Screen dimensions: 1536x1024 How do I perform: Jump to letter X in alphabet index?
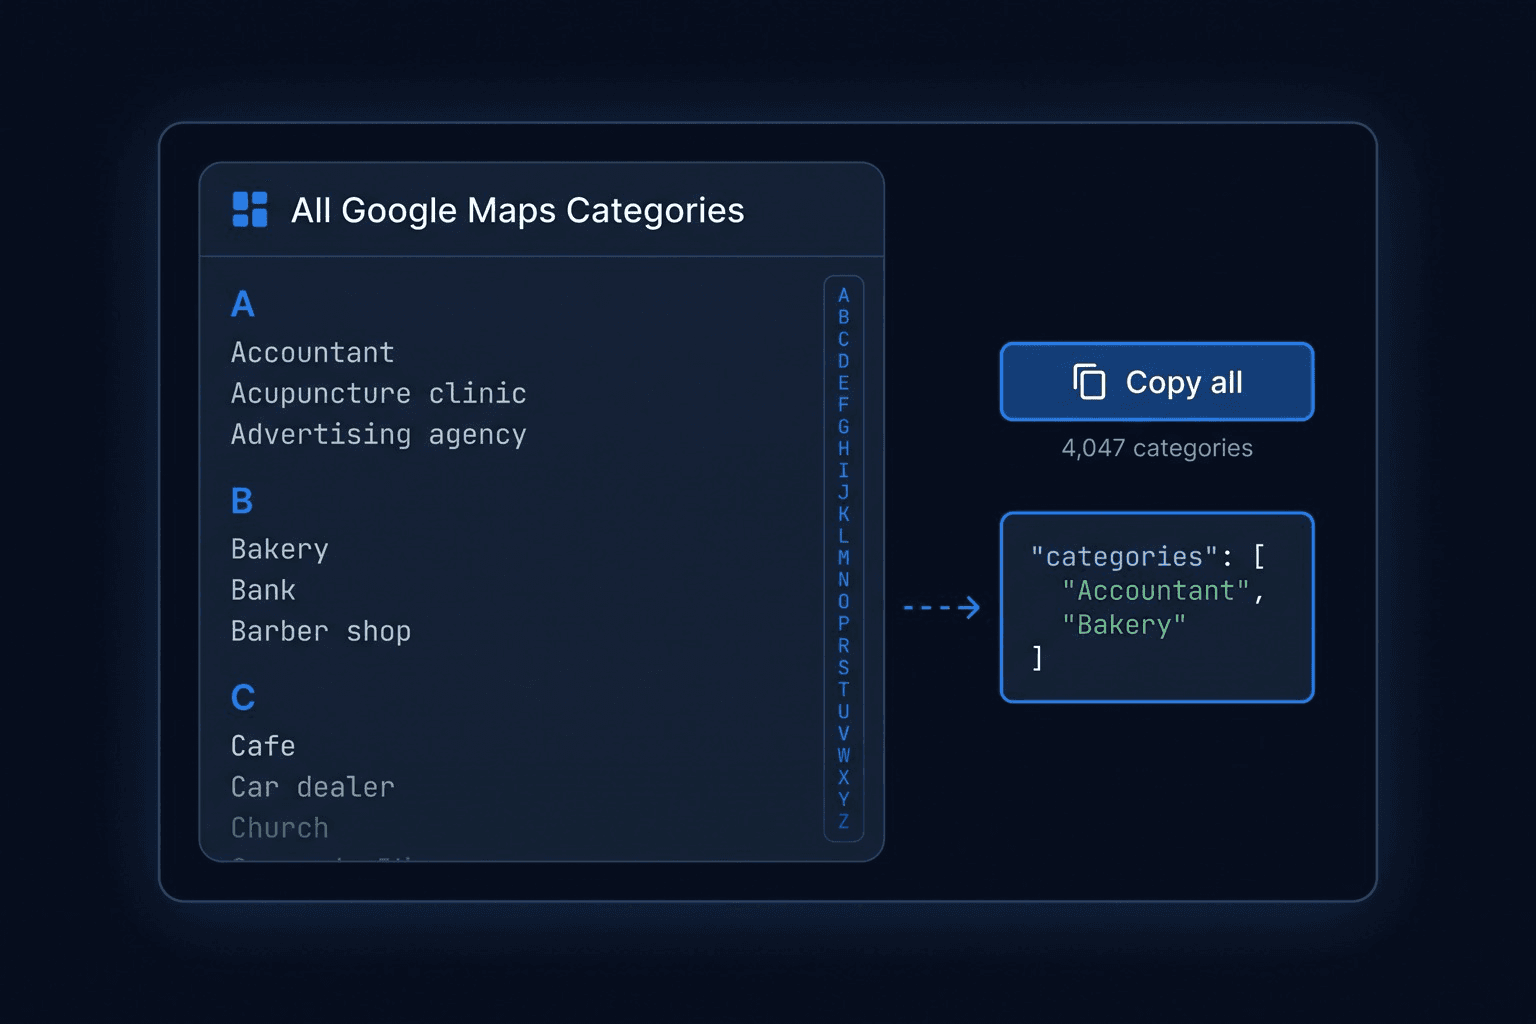[844, 777]
